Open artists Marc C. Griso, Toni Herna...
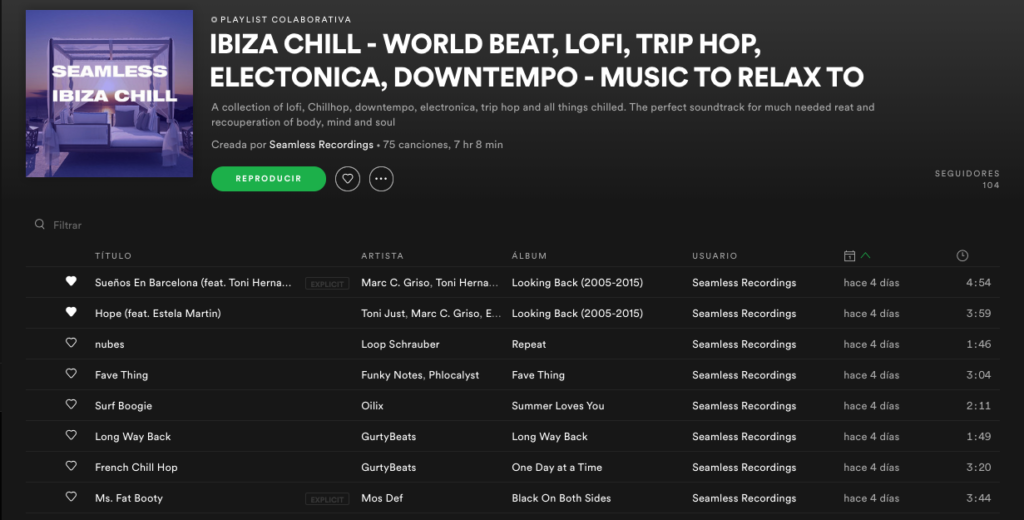This screenshot has height=520, width=1024. click(x=430, y=283)
